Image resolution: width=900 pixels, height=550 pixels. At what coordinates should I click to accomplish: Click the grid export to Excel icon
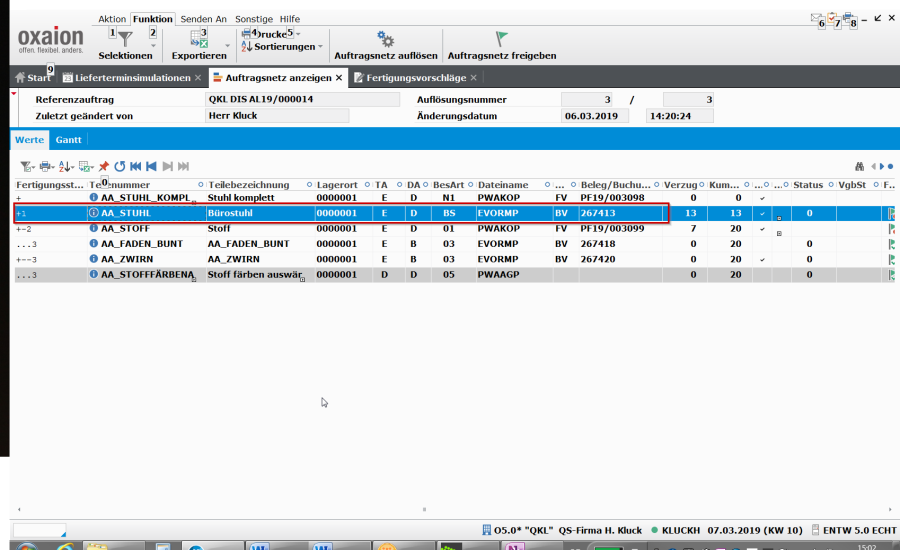point(86,166)
